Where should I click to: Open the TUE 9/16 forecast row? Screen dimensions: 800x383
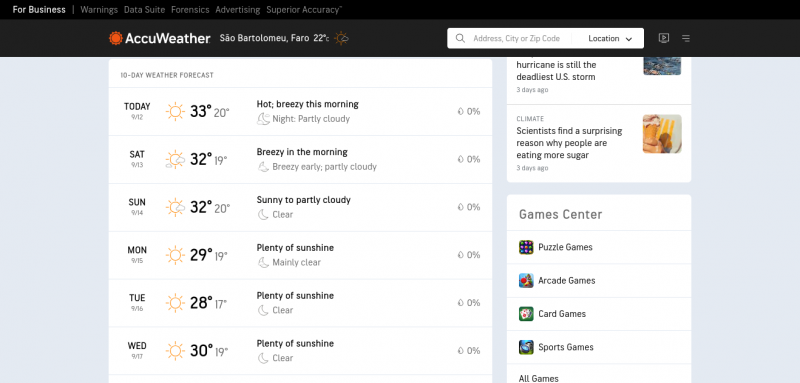(x=300, y=303)
